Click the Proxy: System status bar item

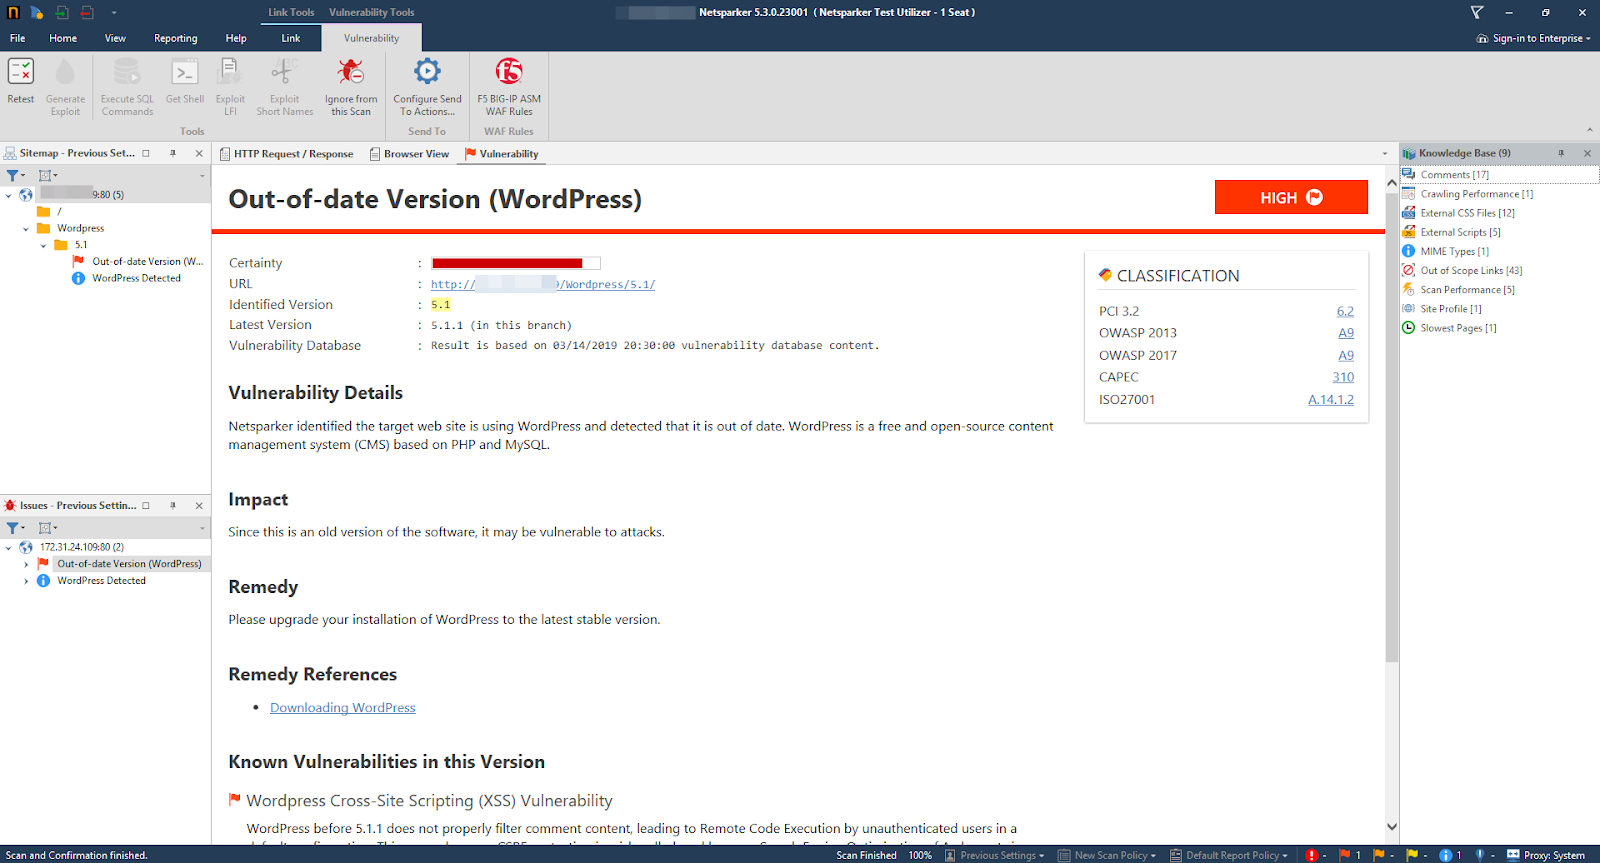coord(1546,855)
